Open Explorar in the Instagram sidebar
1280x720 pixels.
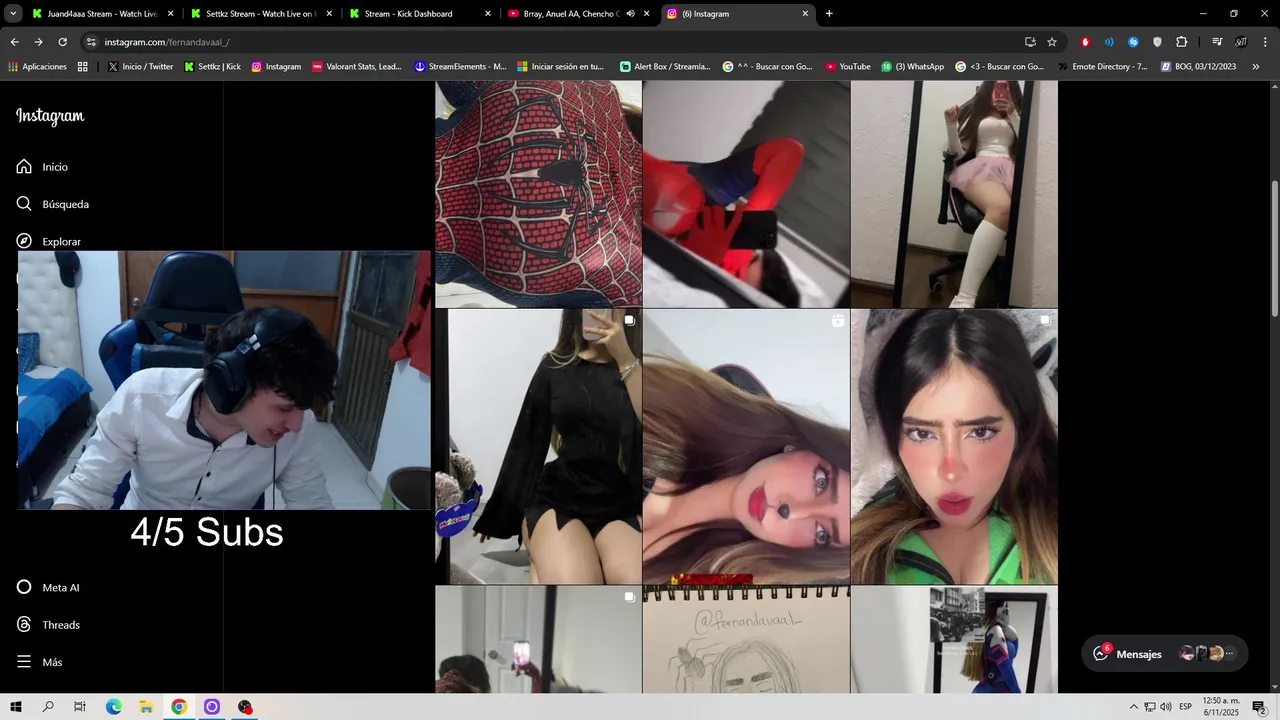[x=48, y=241]
